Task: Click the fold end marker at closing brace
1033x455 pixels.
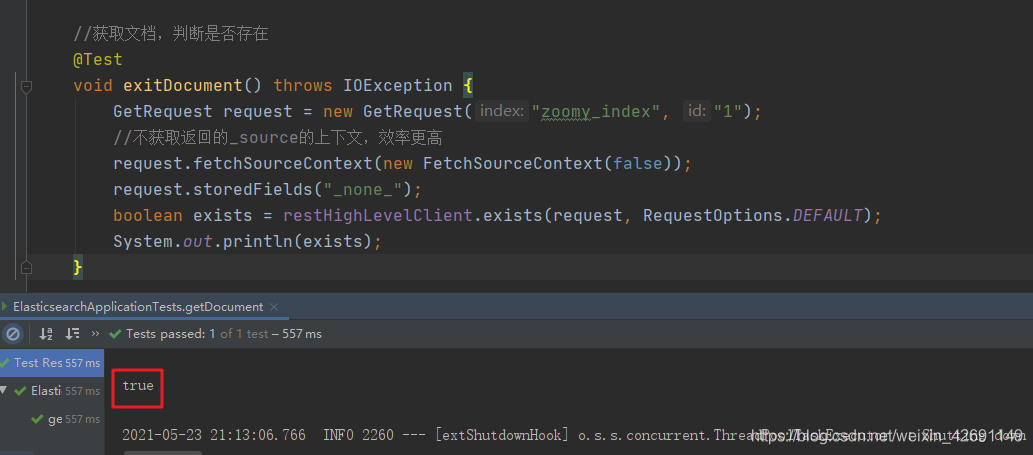Action: [x=27, y=267]
